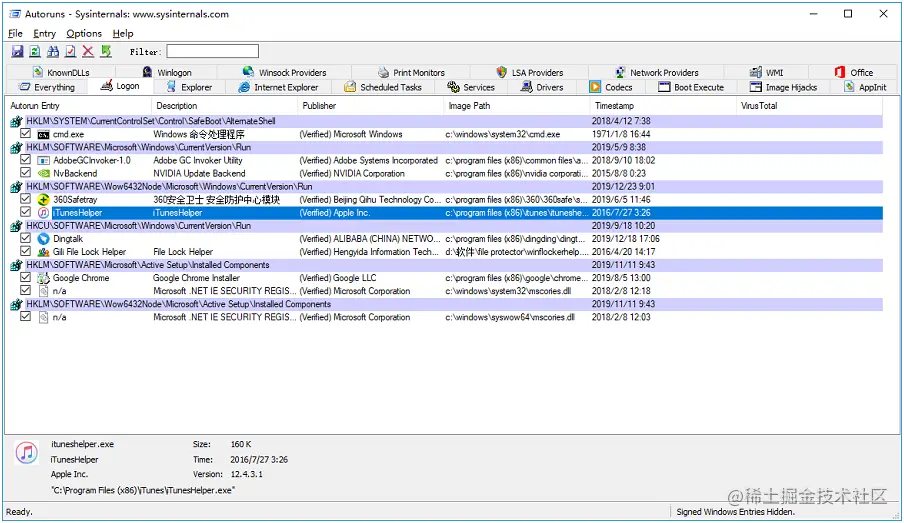This screenshot has height=523, width=904.
Task: Click the large iTunes icon in details pane
Action: (x=27, y=453)
